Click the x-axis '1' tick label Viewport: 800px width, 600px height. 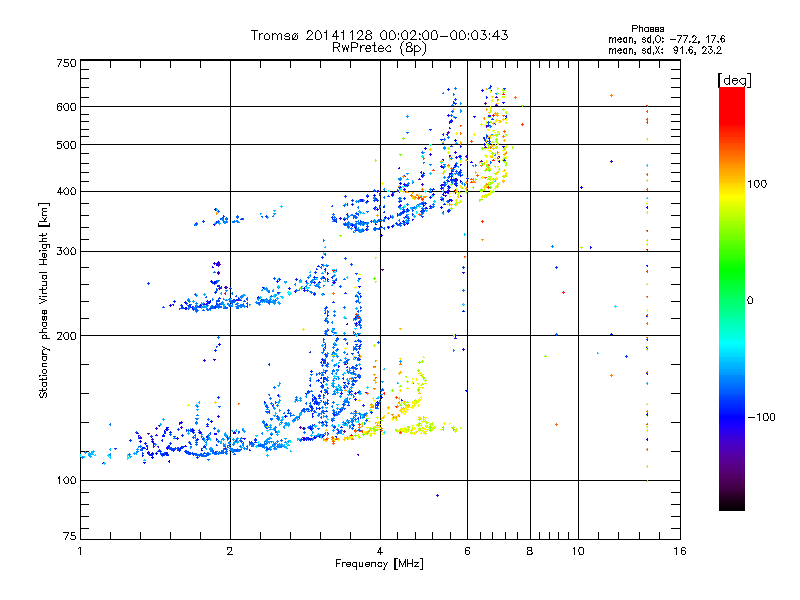pos(80,551)
